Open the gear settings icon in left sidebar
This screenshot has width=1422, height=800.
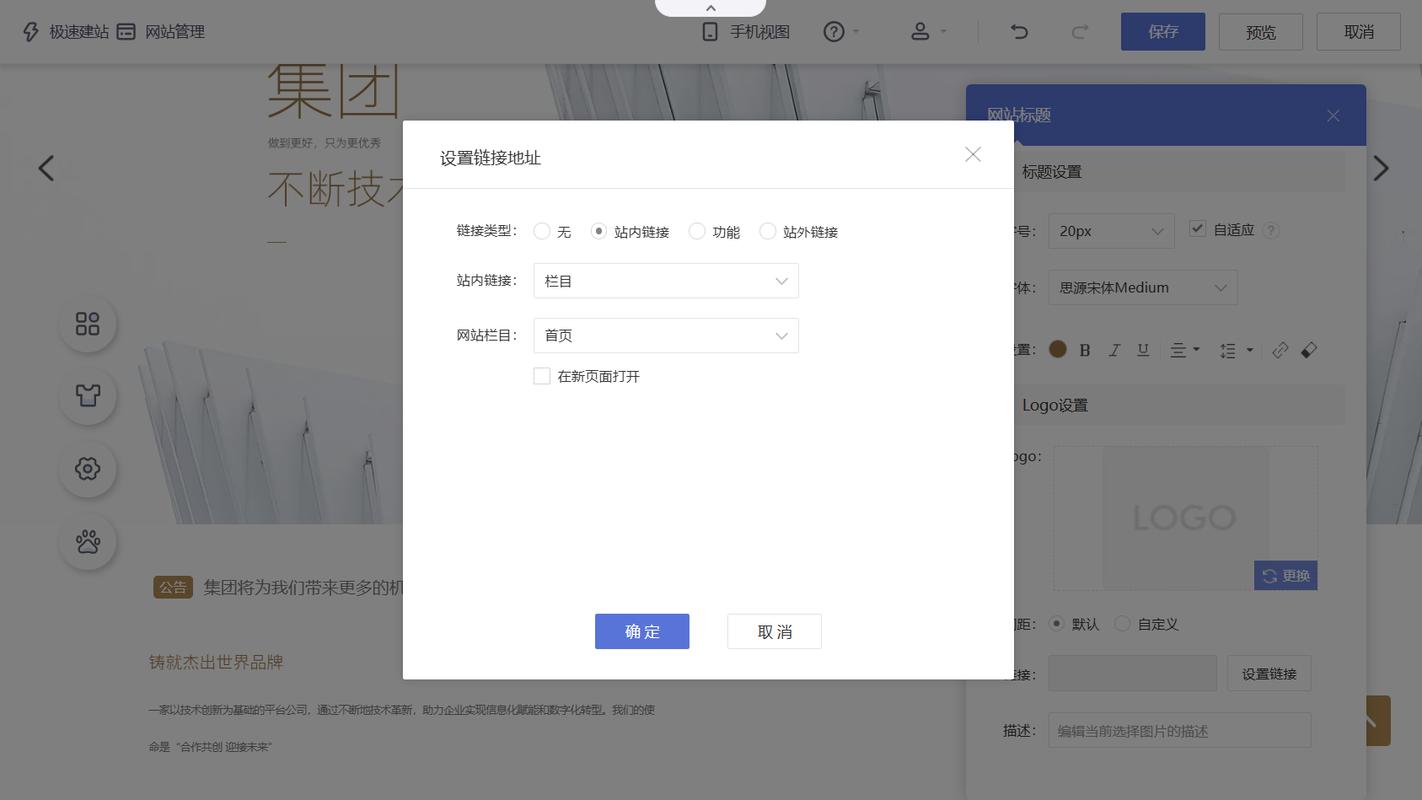click(88, 468)
